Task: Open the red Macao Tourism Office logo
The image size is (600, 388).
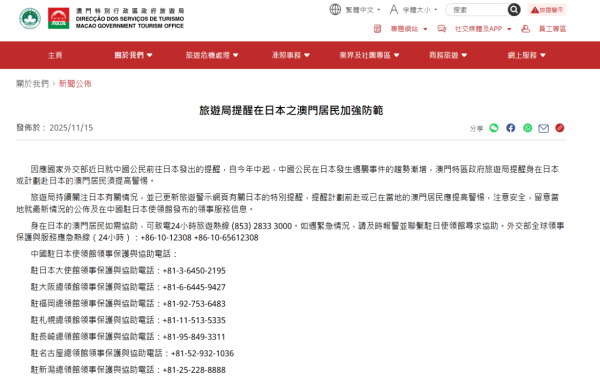Action: (59, 18)
